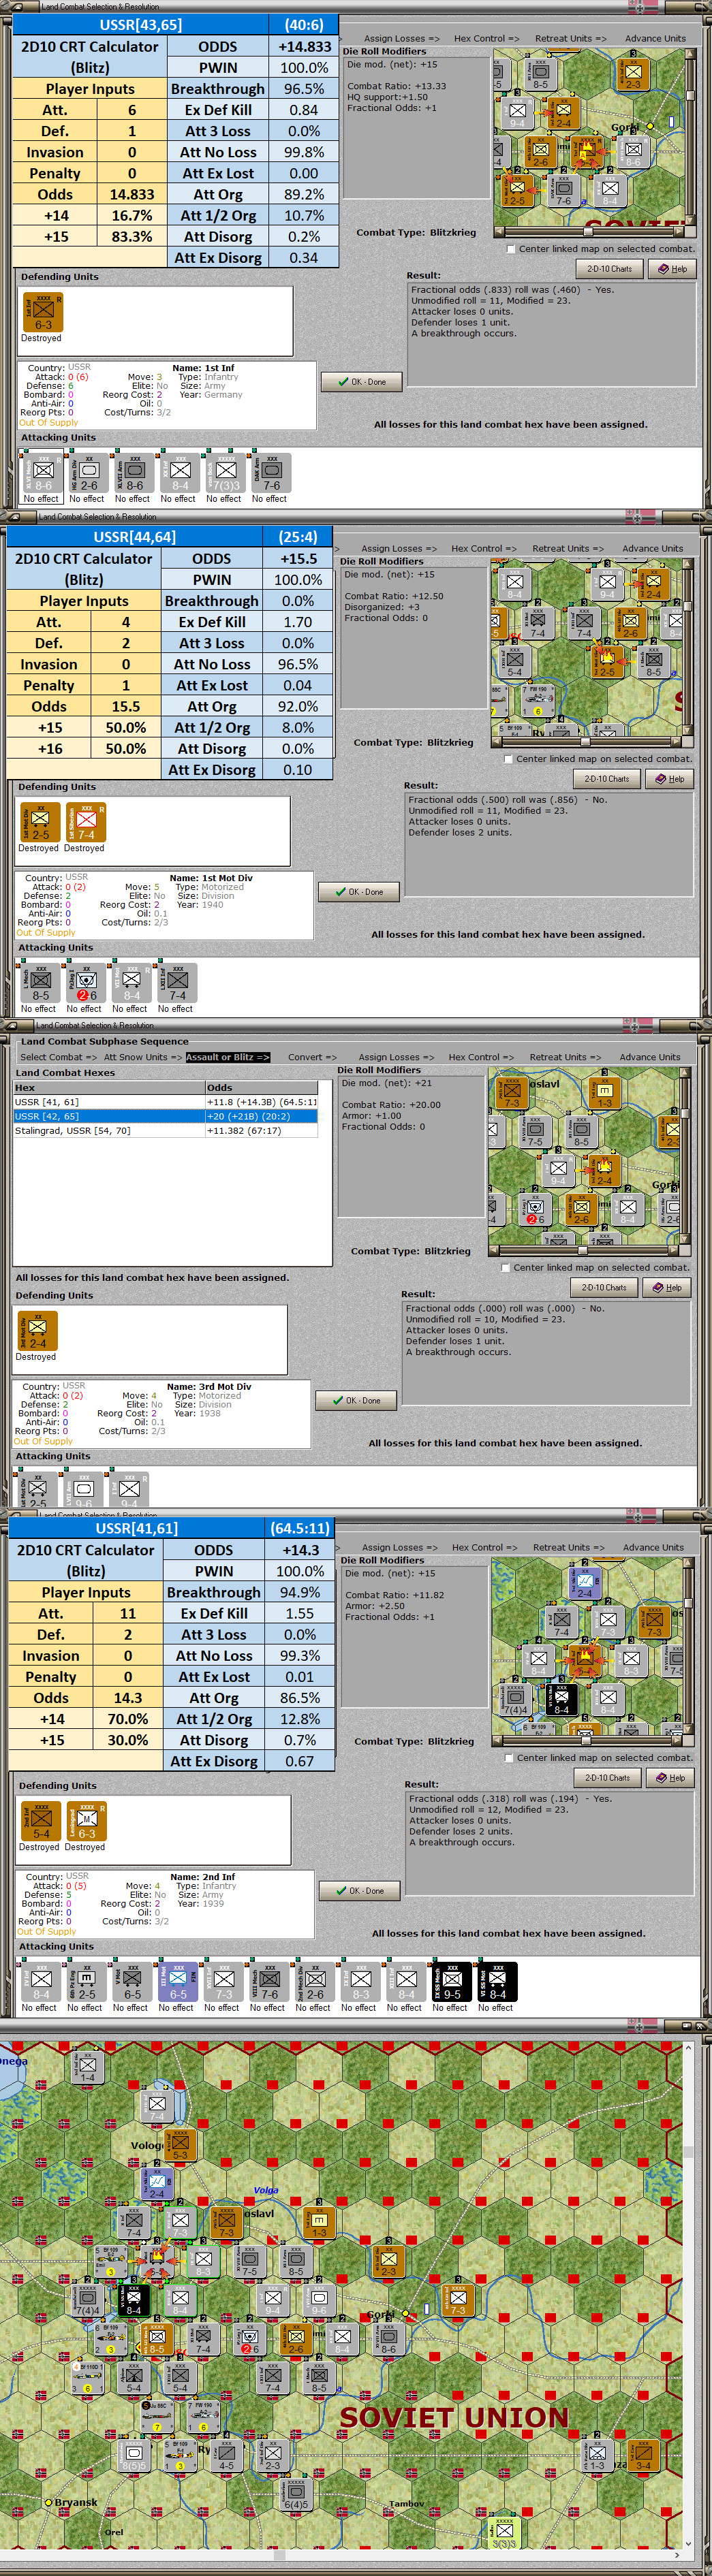Go to Convert step in subphase sequence

[312, 1057]
